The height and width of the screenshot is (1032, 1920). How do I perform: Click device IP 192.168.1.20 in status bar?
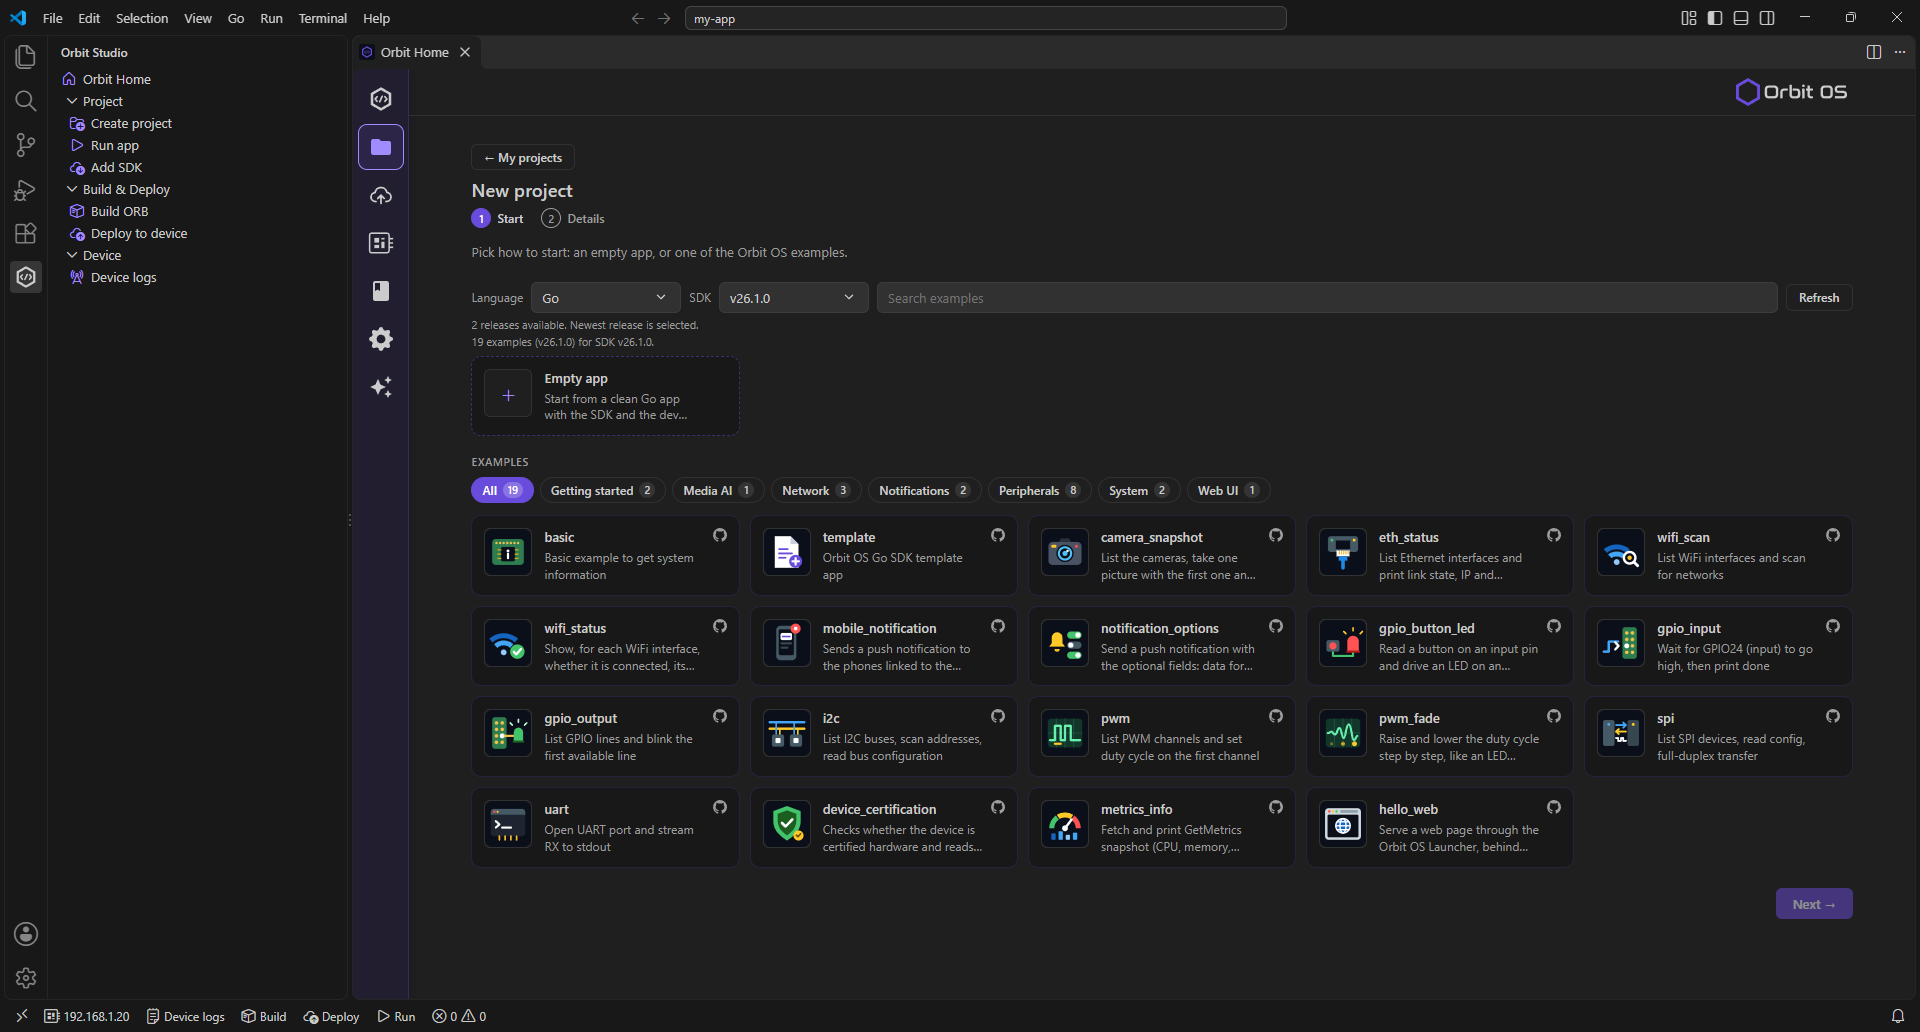pyautogui.click(x=87, y=1016)
